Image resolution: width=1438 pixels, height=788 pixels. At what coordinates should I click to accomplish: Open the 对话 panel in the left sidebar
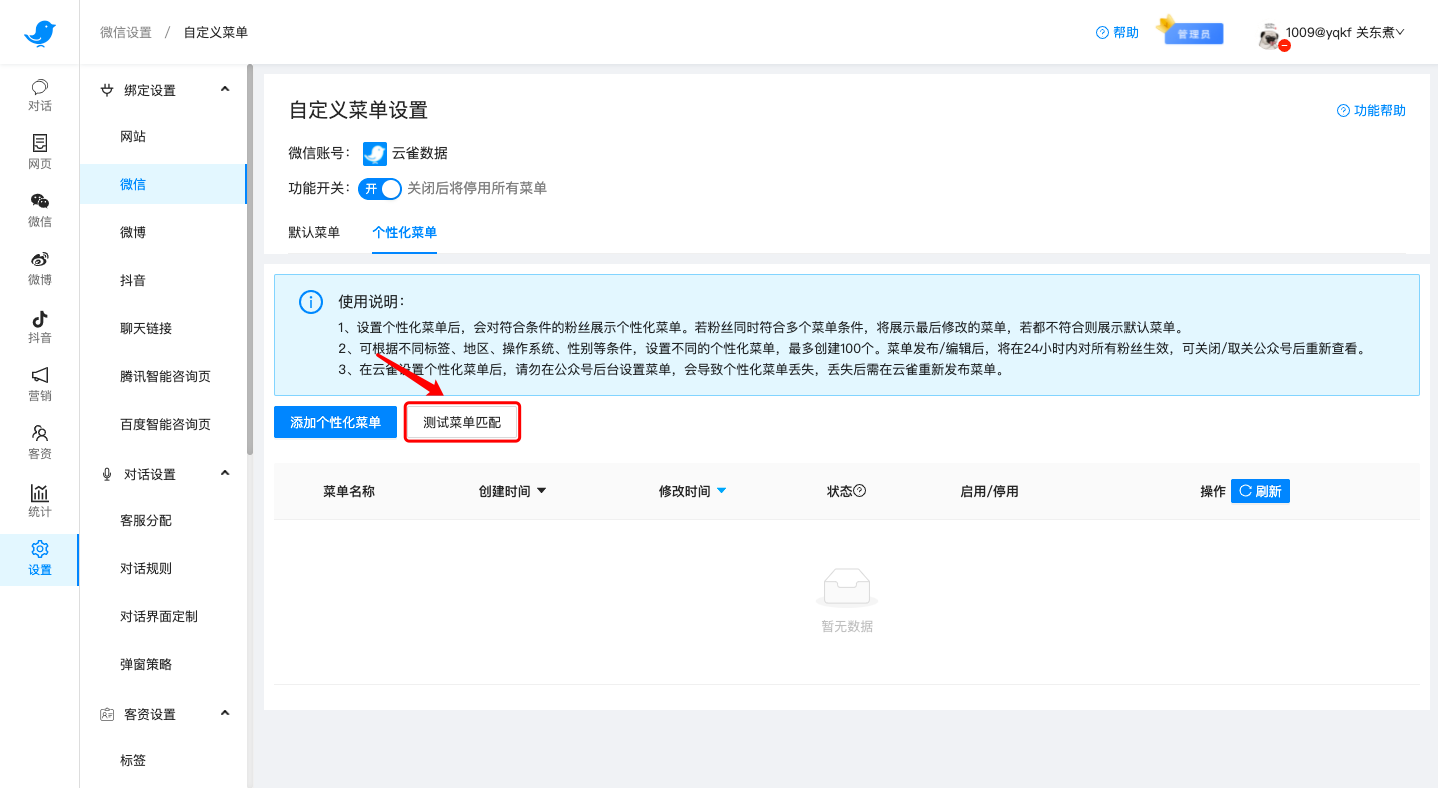point(39,95)
